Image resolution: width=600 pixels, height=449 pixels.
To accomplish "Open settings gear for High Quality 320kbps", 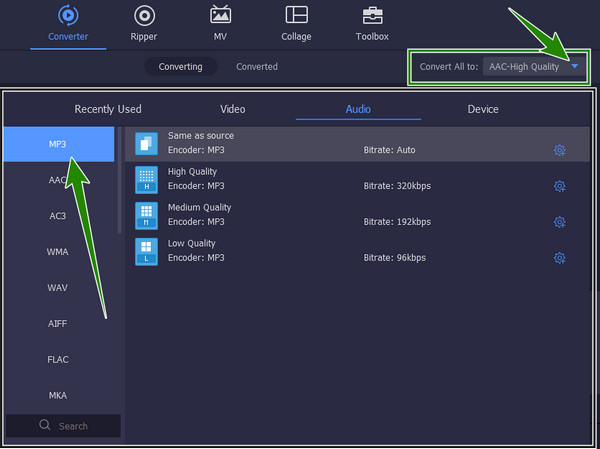I will point(559,186).
